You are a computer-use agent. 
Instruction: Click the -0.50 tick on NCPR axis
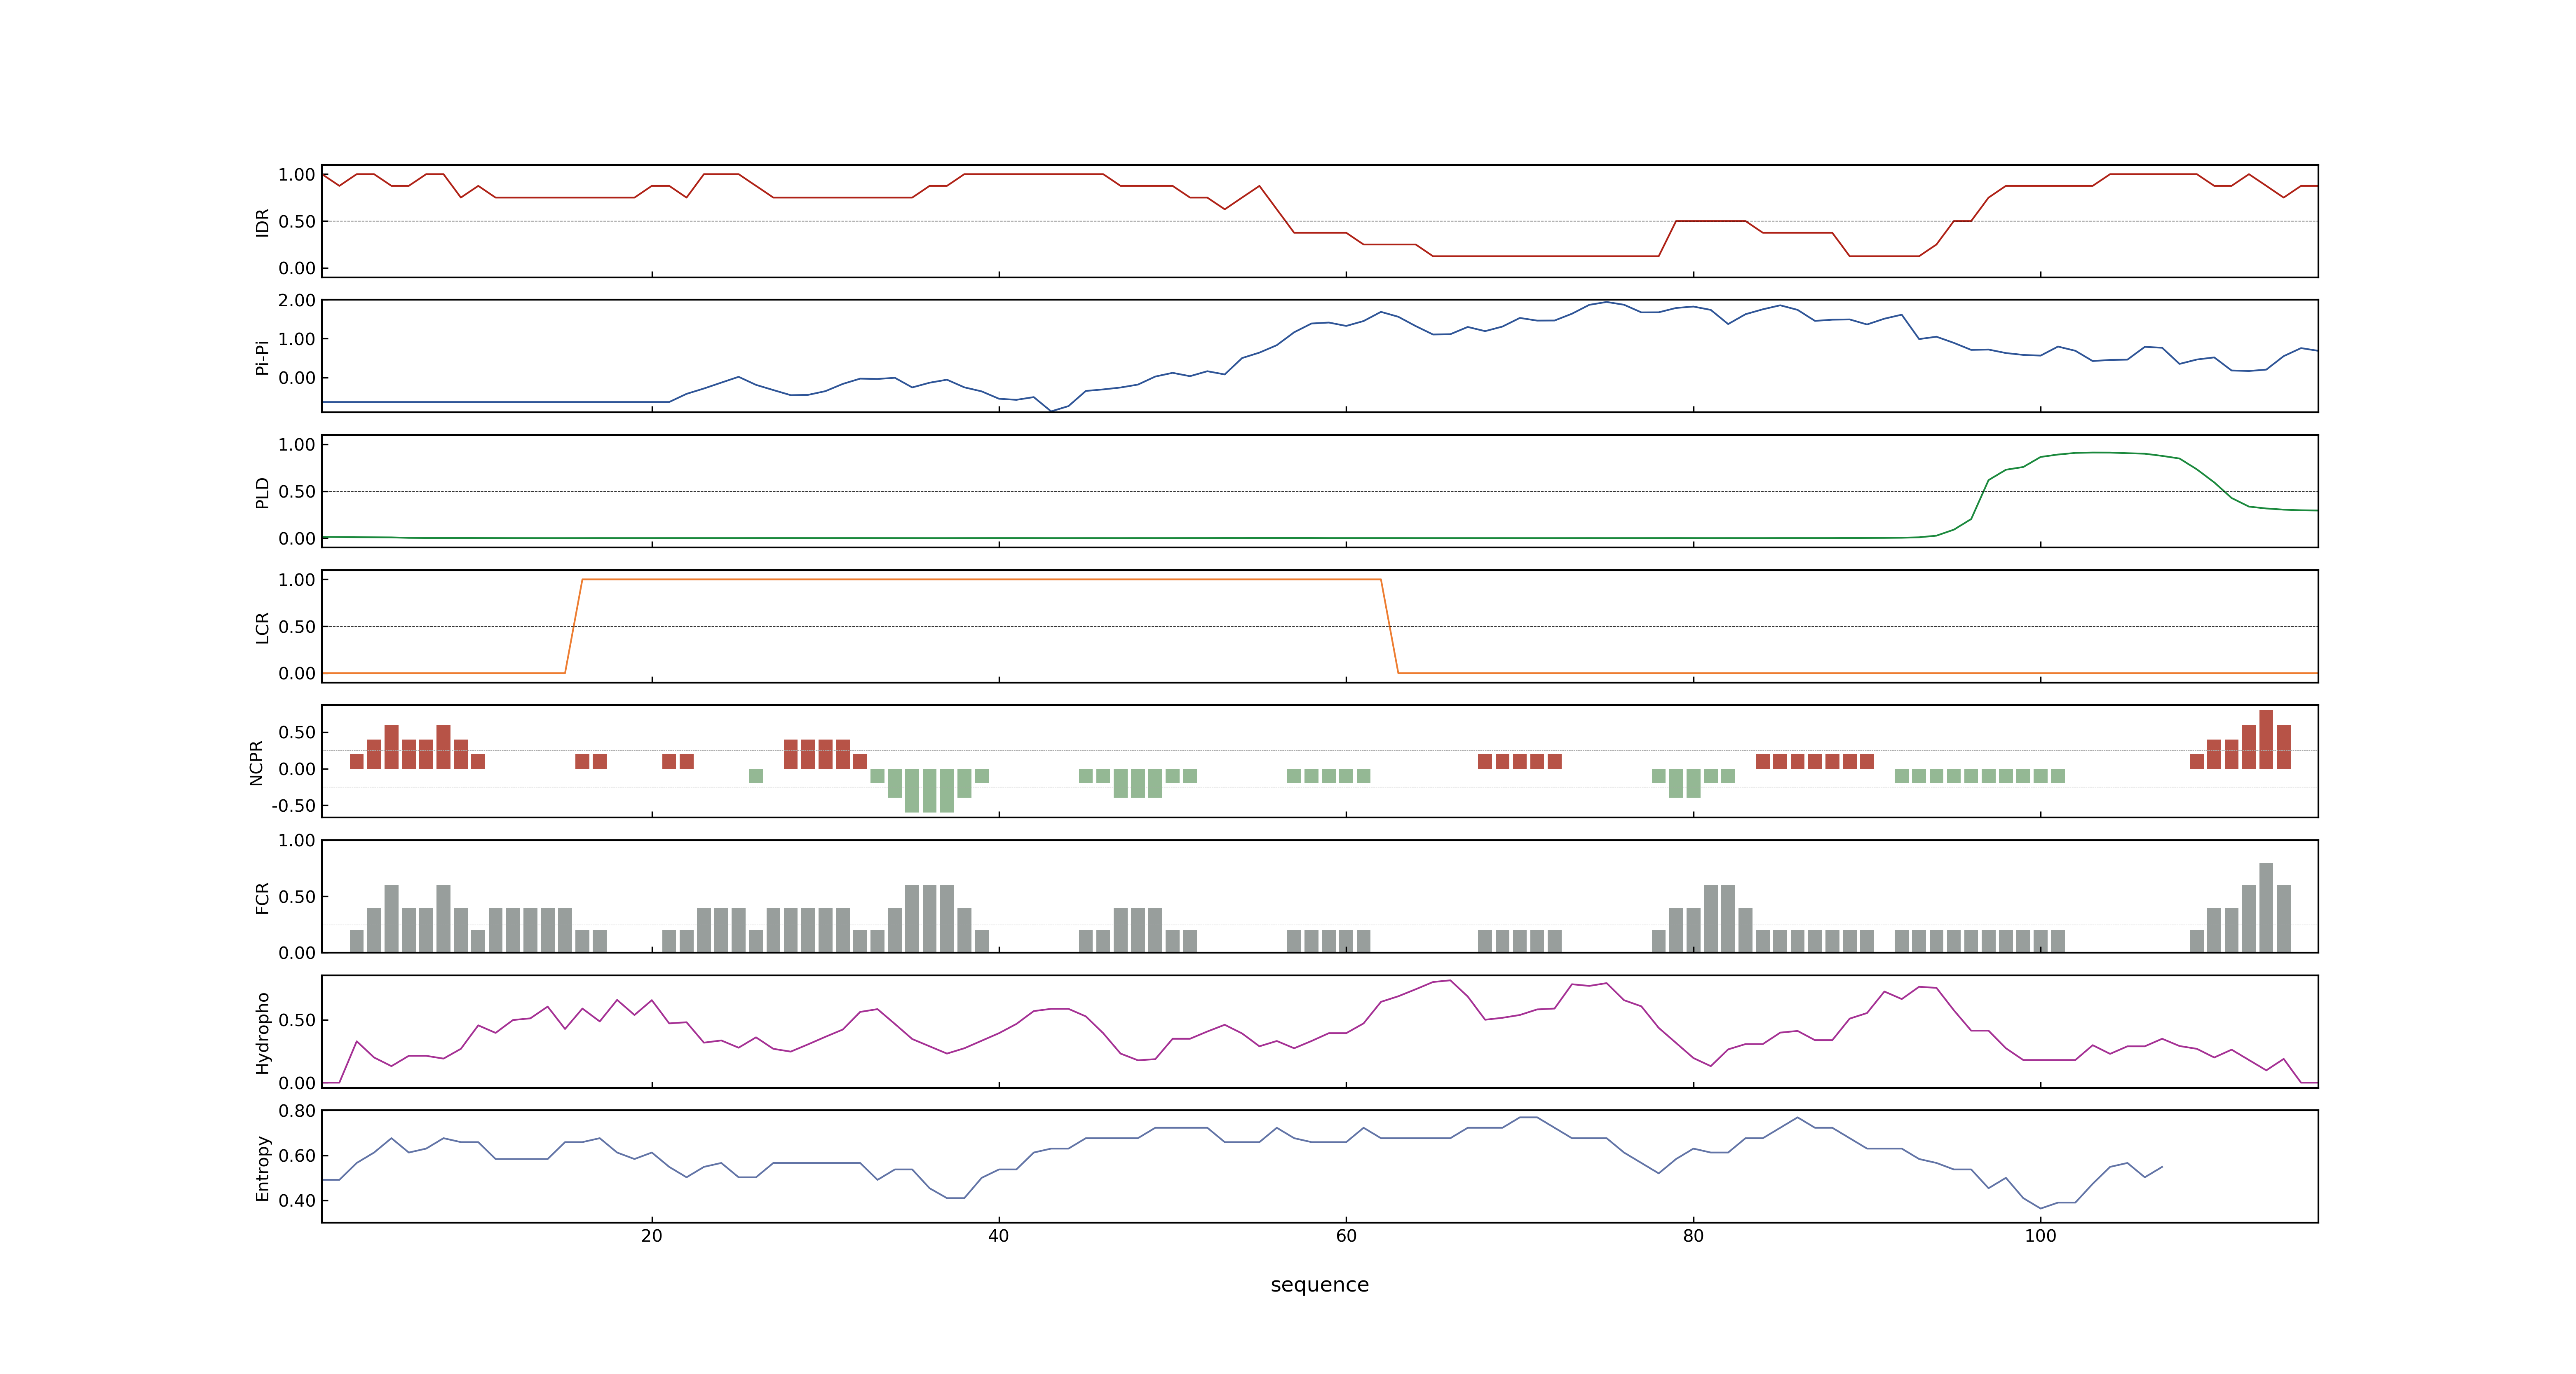point(293,805)
